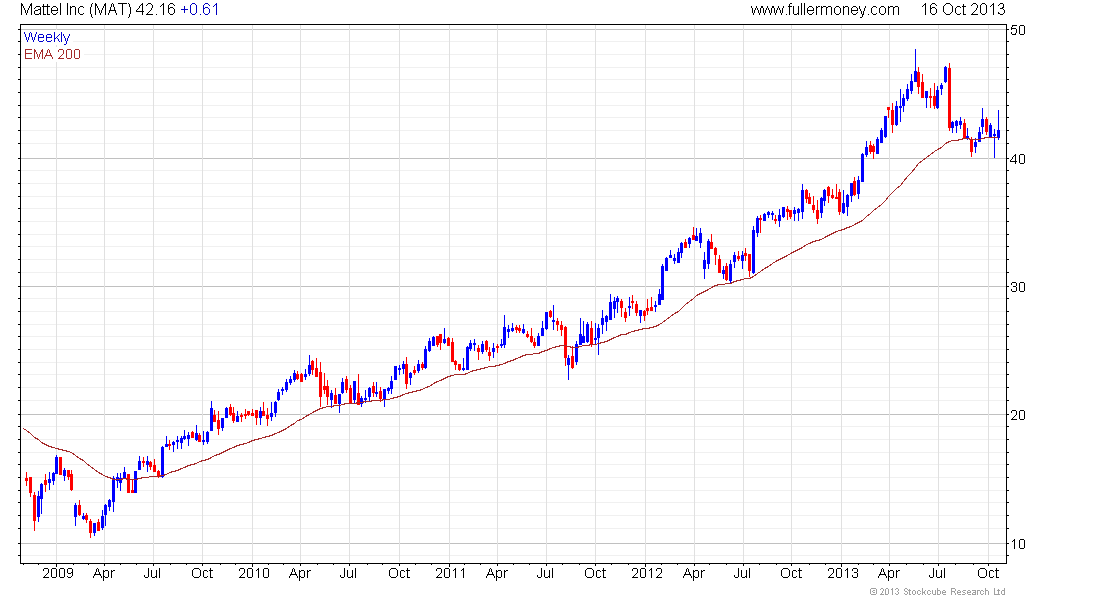The height and width of the screenshot is (600, 1100).
Task: Click the 20 price axis label
Action: 1018,415
